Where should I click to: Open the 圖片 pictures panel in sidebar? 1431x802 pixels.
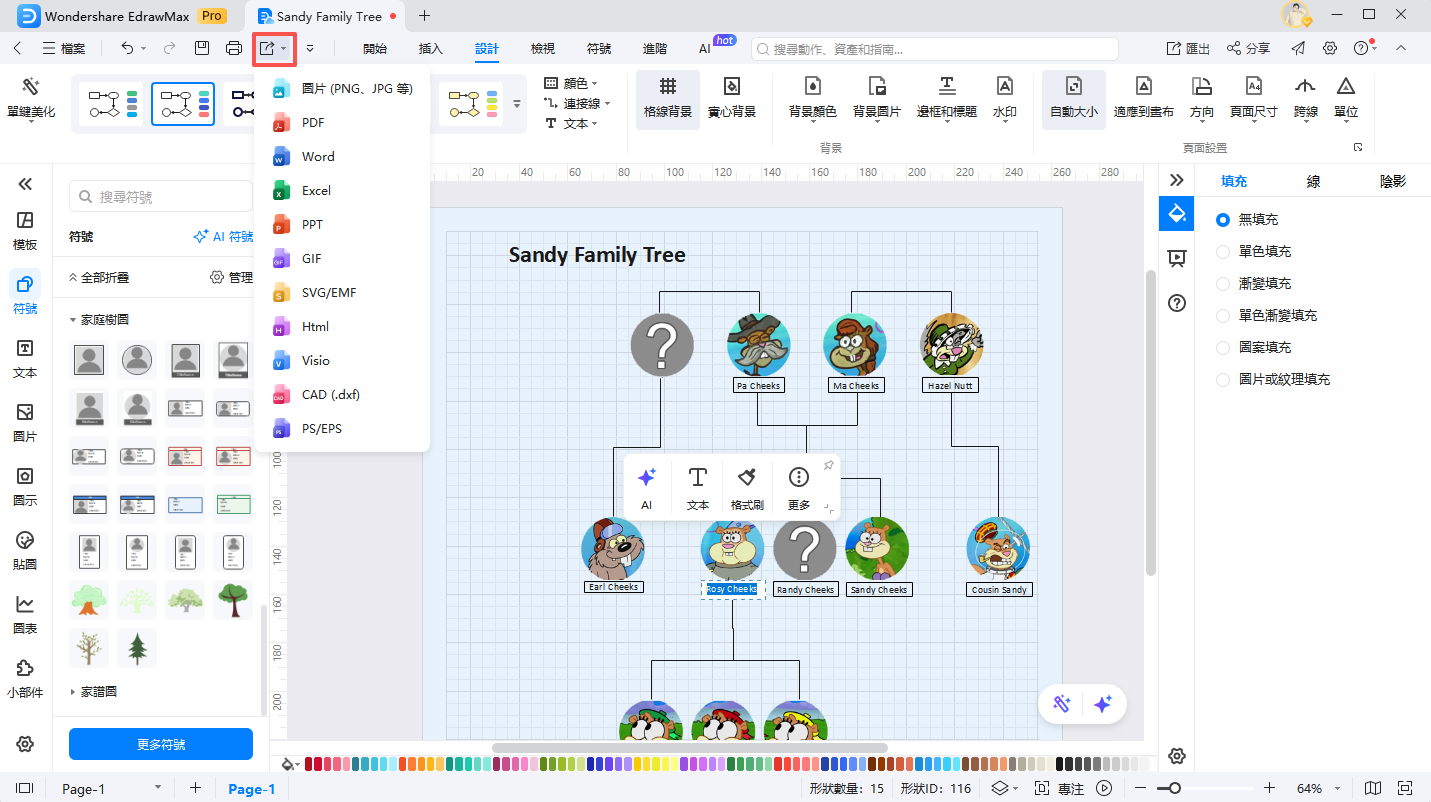pyautogui.click(x=25, y=421)
